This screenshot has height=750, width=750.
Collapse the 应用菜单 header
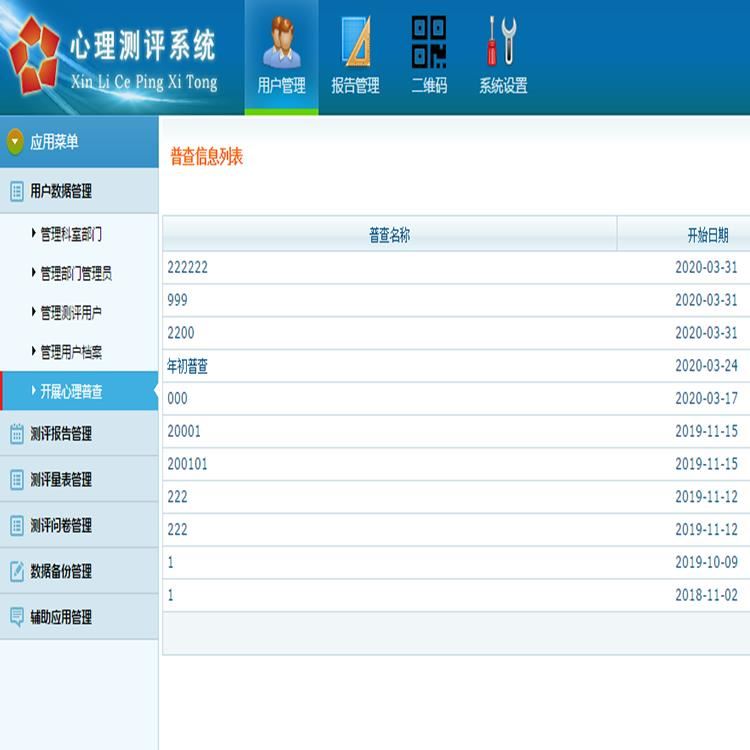[x=79, y=142]
